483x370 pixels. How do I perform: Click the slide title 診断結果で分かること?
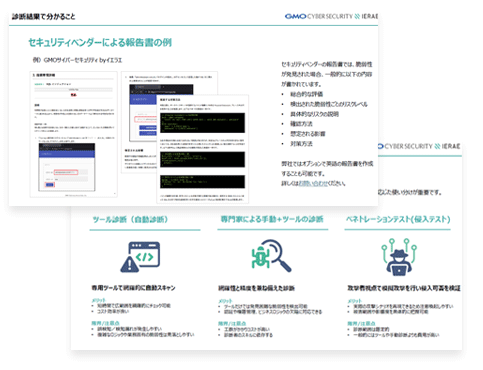click(44, 16)
